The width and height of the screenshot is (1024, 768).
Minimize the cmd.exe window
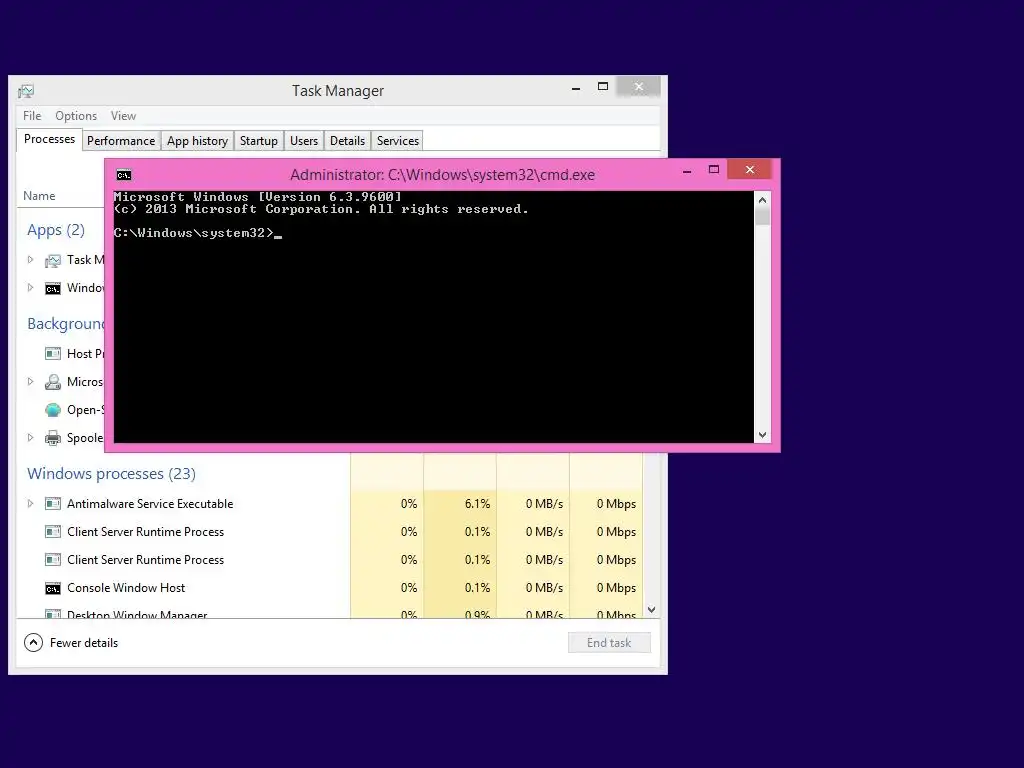point(687,170)
